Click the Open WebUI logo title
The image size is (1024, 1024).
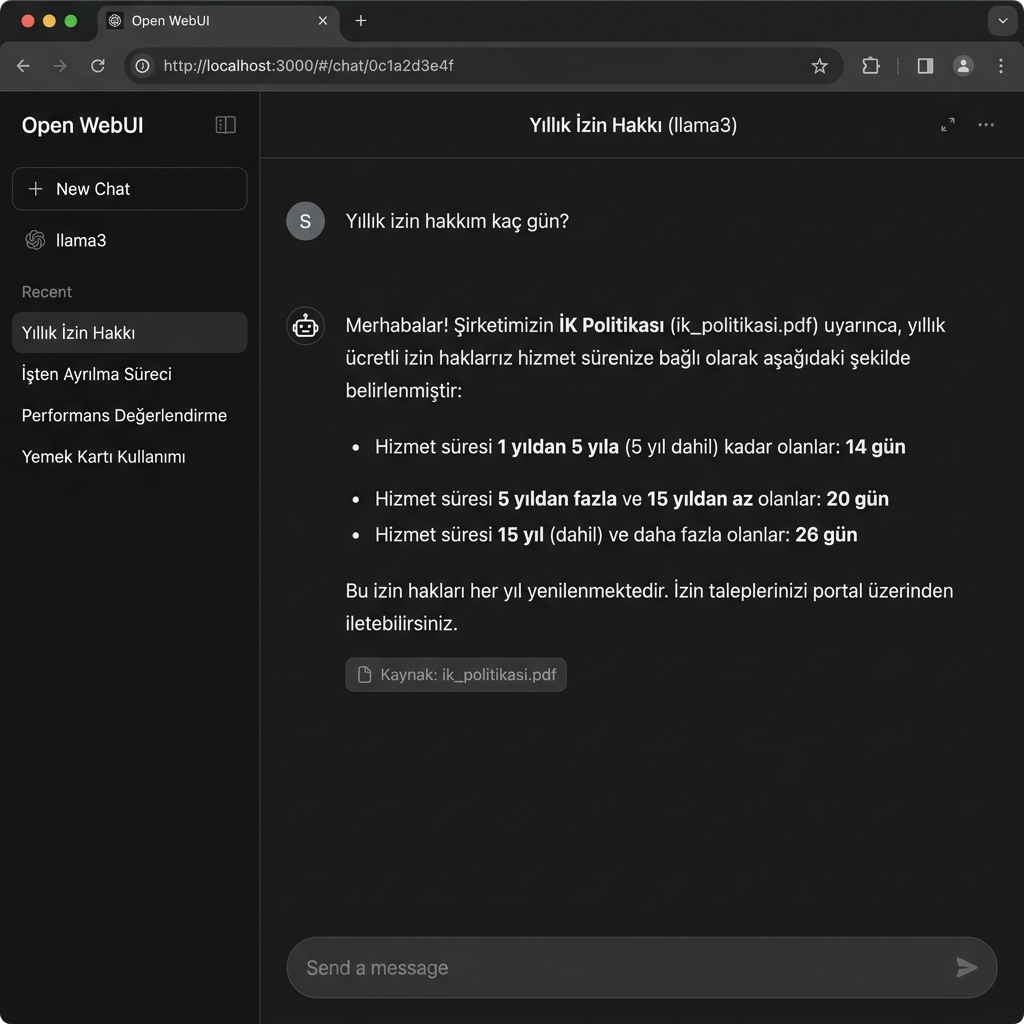(x=82, y=125)
